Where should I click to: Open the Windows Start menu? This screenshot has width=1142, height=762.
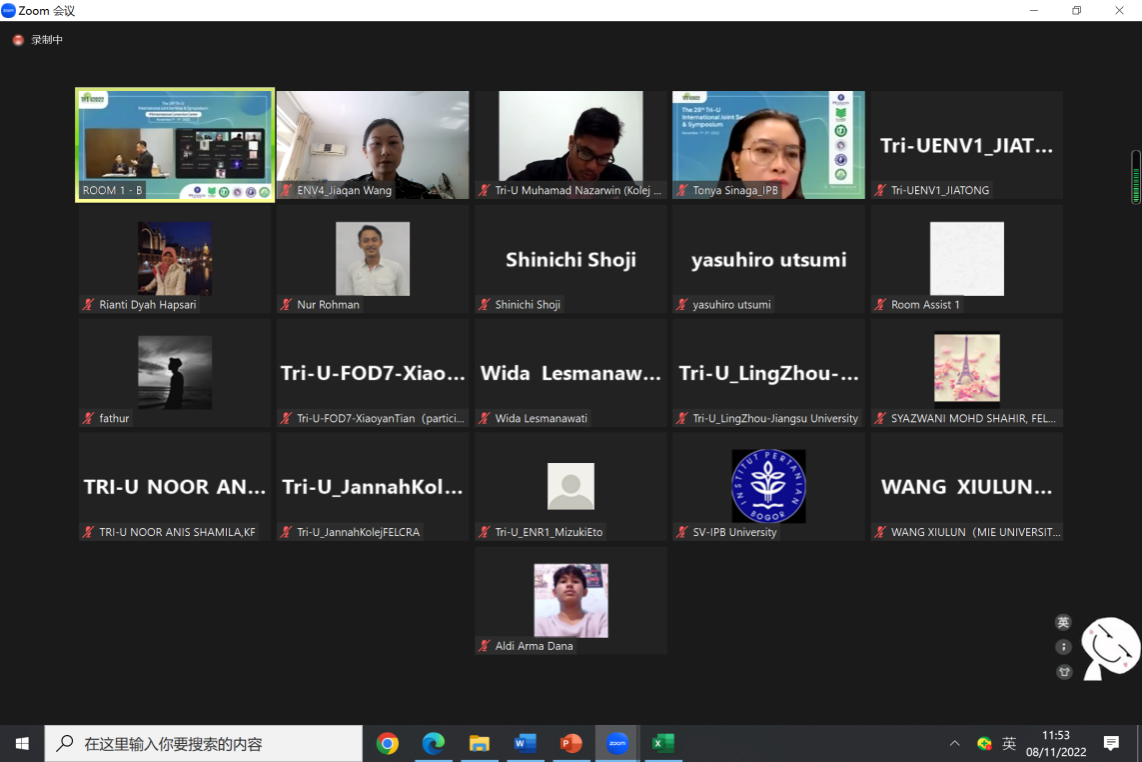(22, 743)
